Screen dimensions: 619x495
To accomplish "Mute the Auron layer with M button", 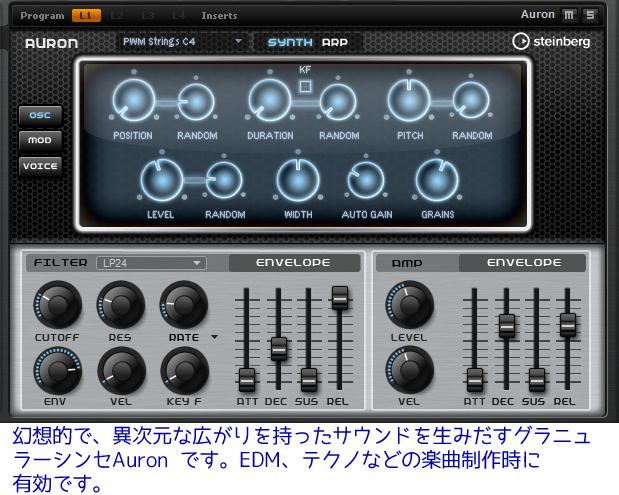I will [569, 15].
